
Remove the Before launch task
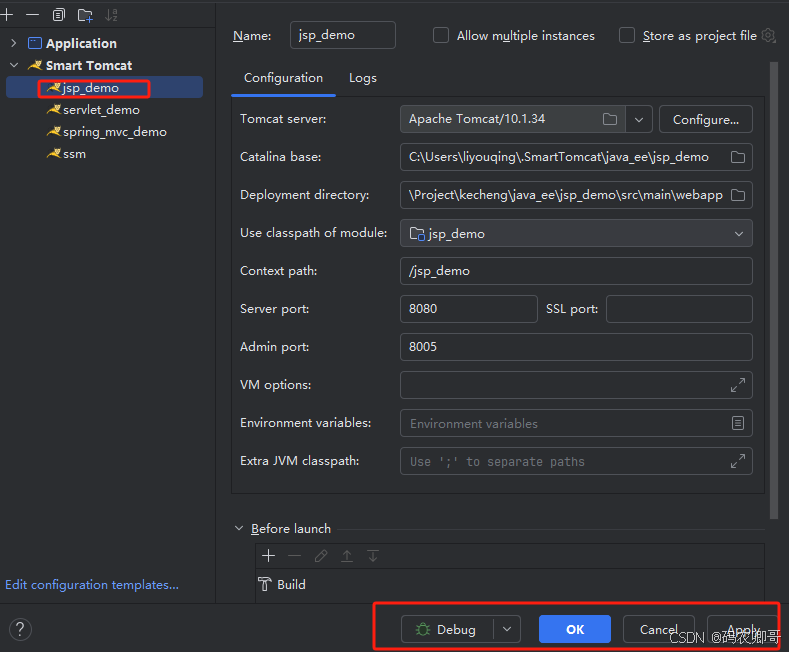(x=295, y=556)
